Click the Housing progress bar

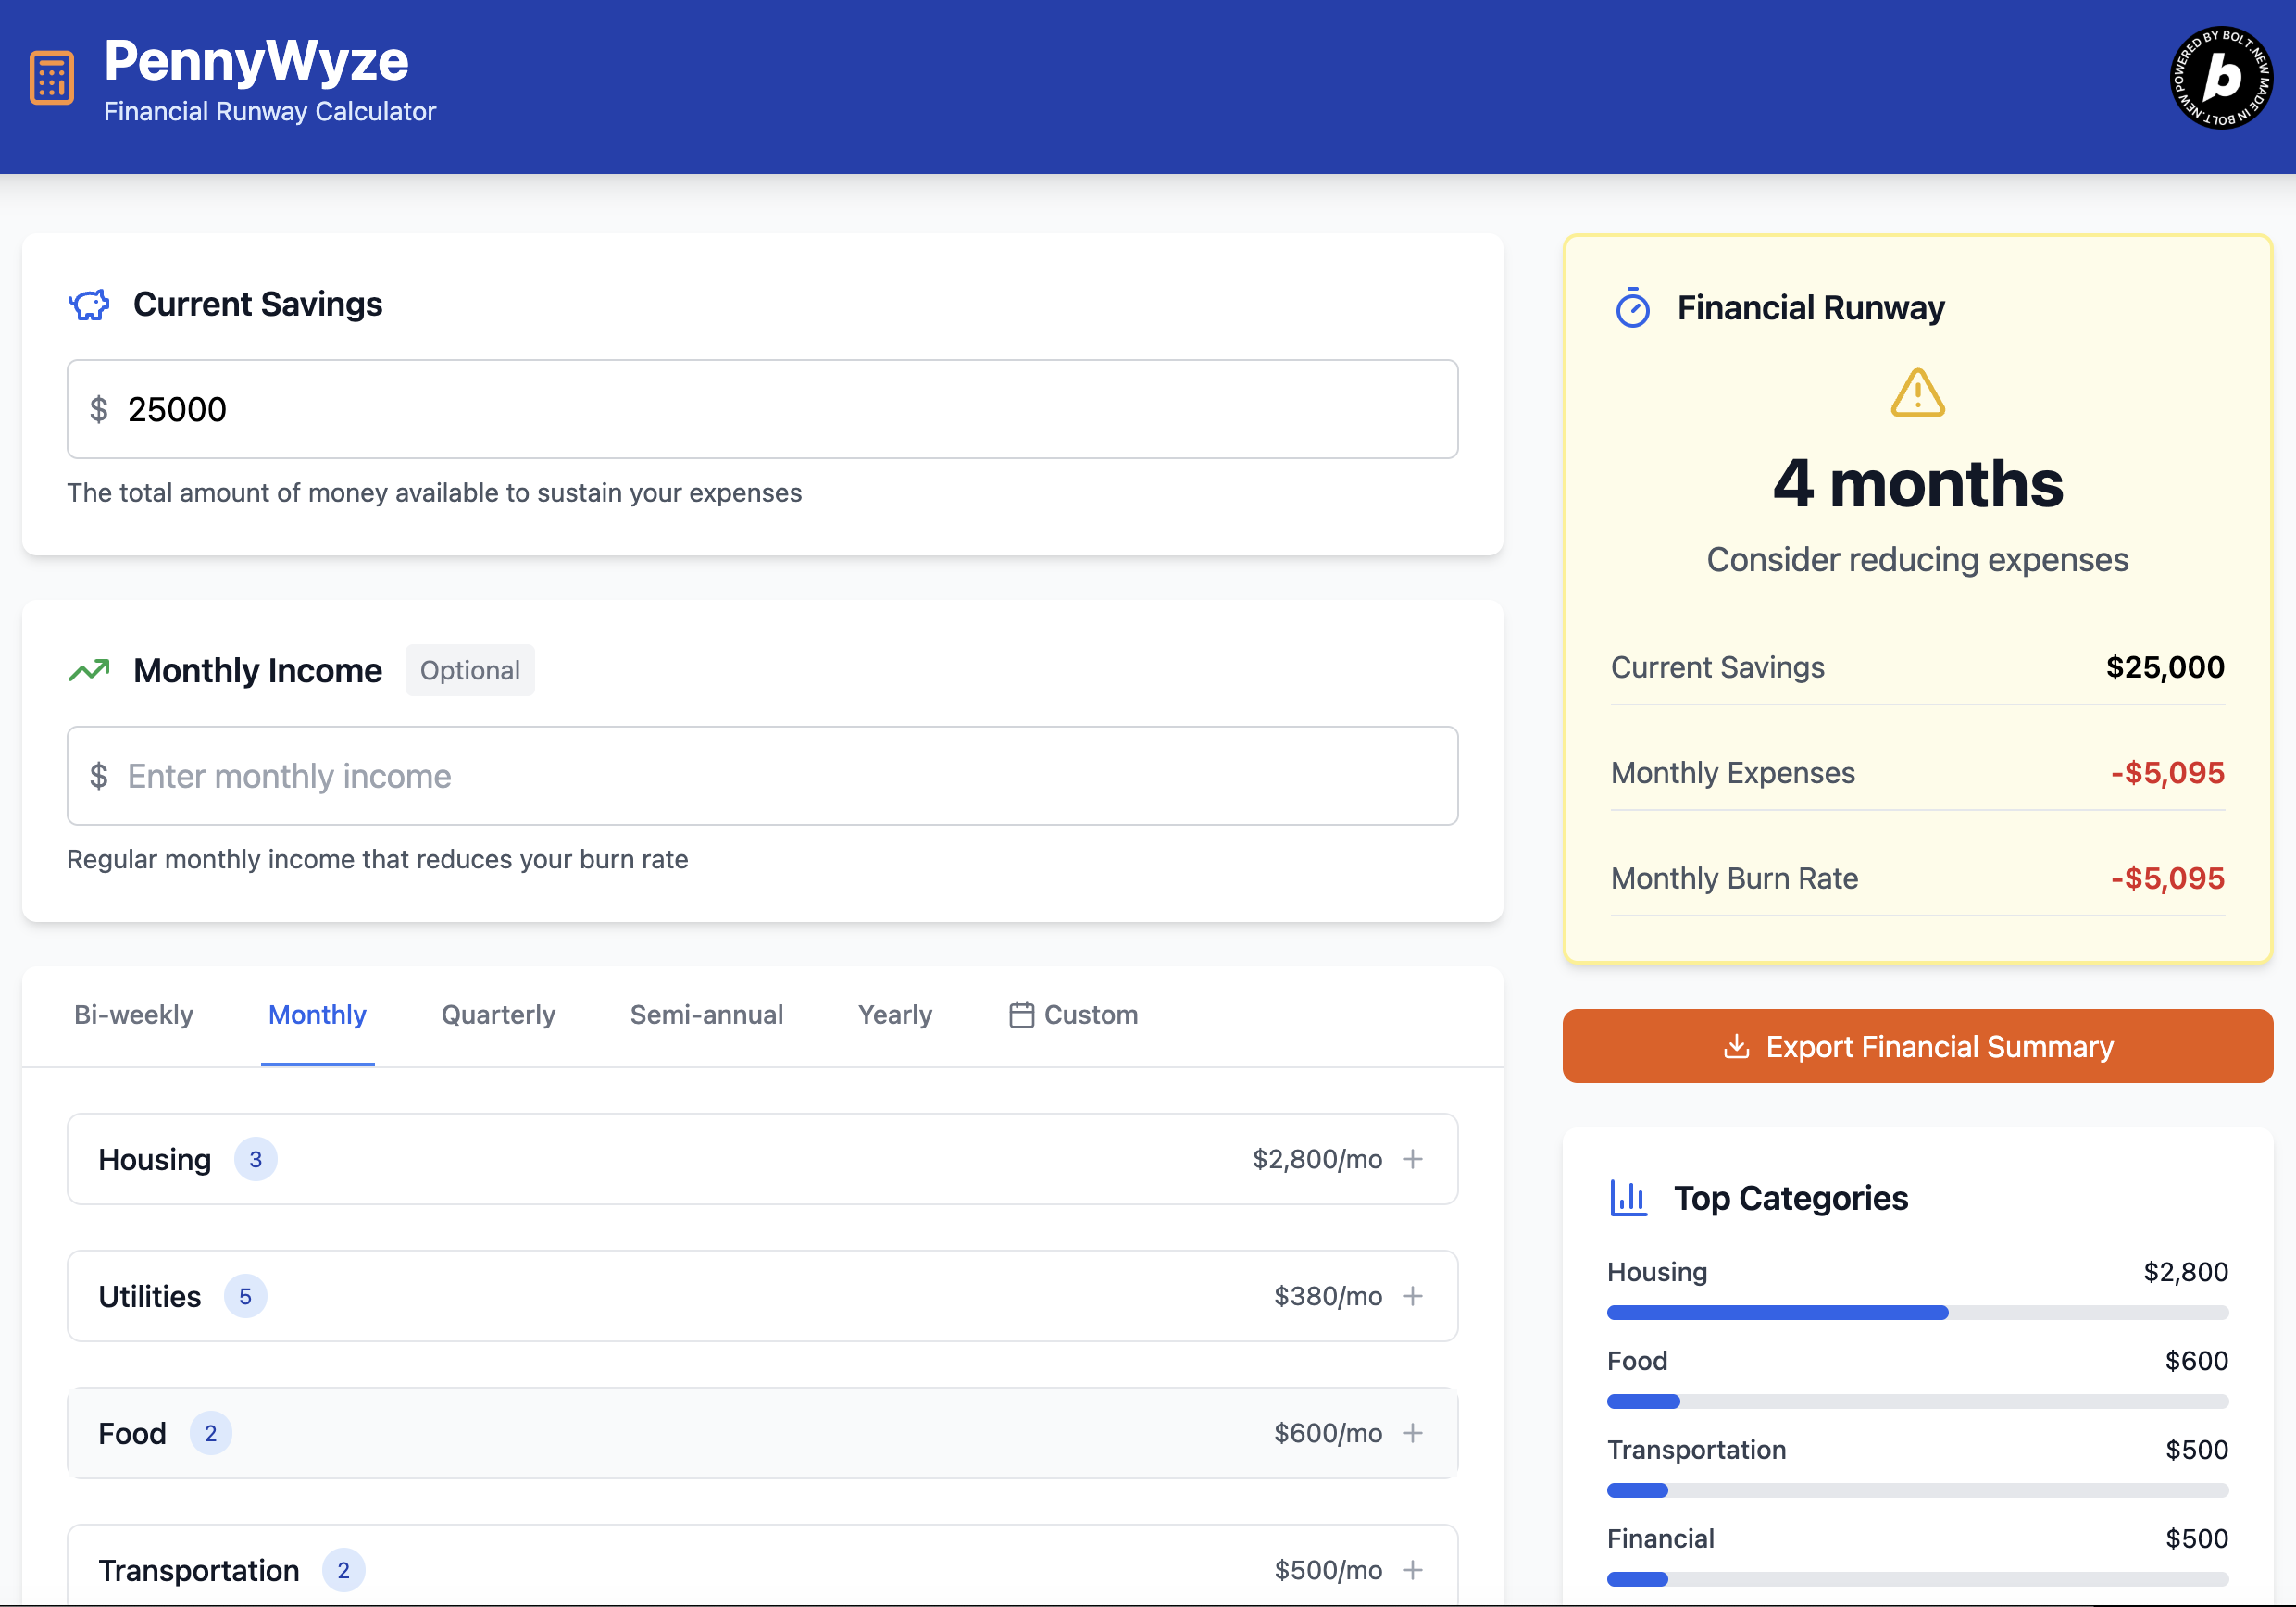pos(1917,1312)
